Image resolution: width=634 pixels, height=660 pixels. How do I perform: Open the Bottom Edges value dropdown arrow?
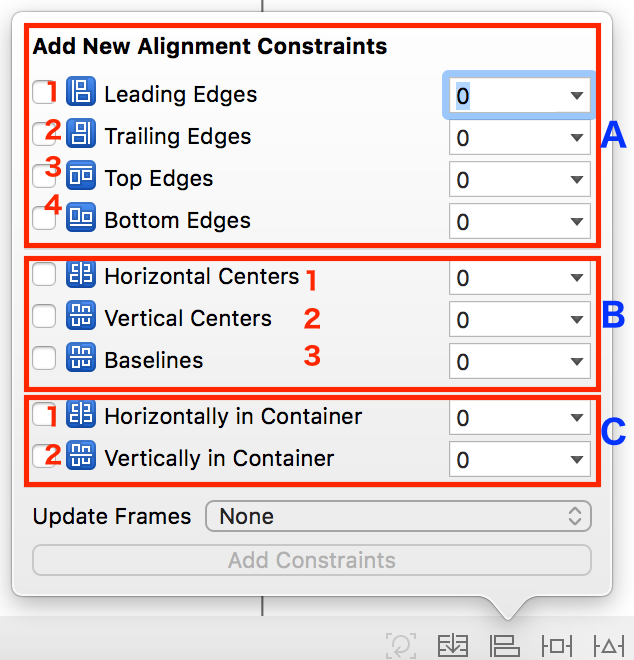576,221
